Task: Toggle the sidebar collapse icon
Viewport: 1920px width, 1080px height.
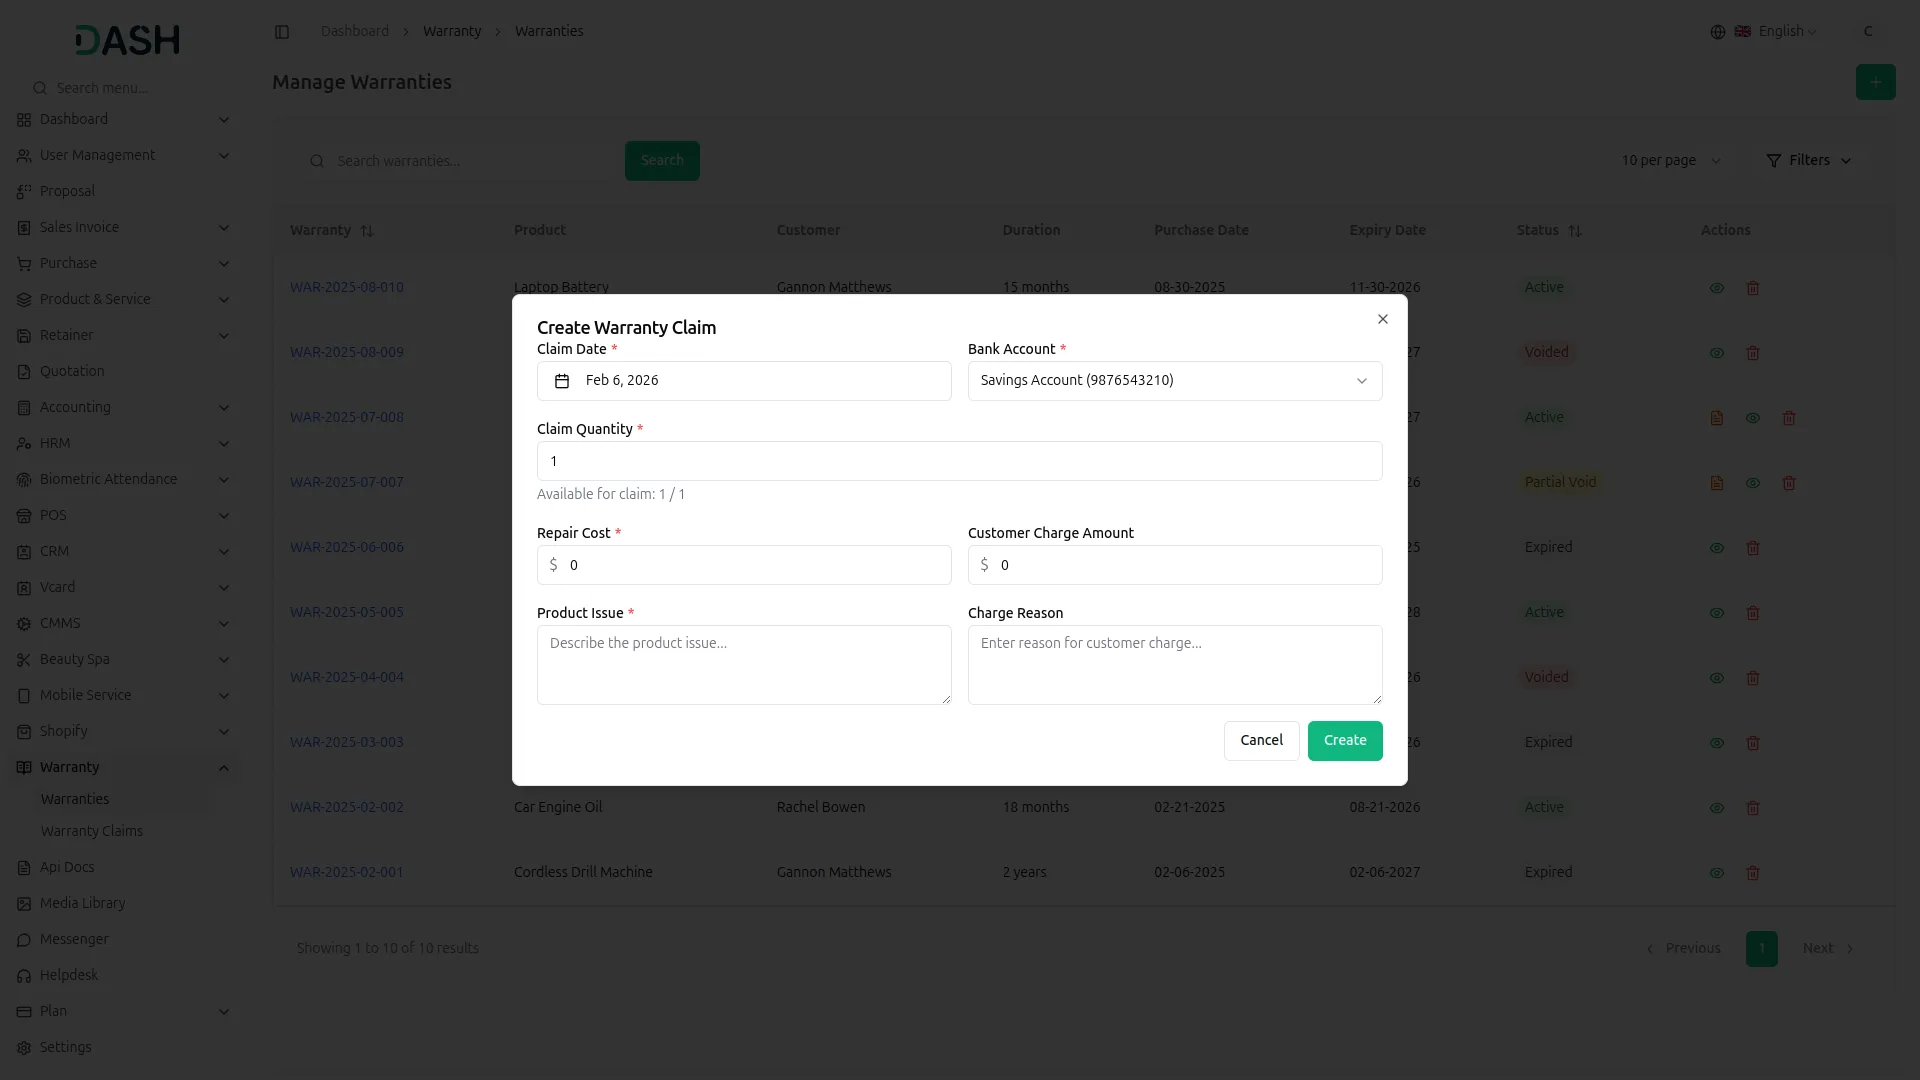Action: (282, 32)
